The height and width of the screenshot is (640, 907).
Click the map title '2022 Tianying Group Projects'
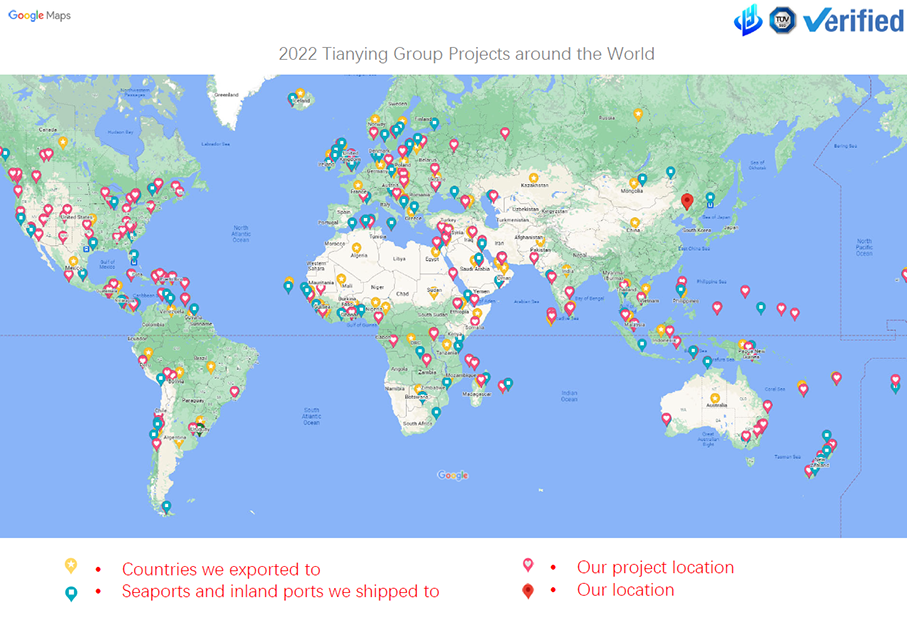pos(465,54)
